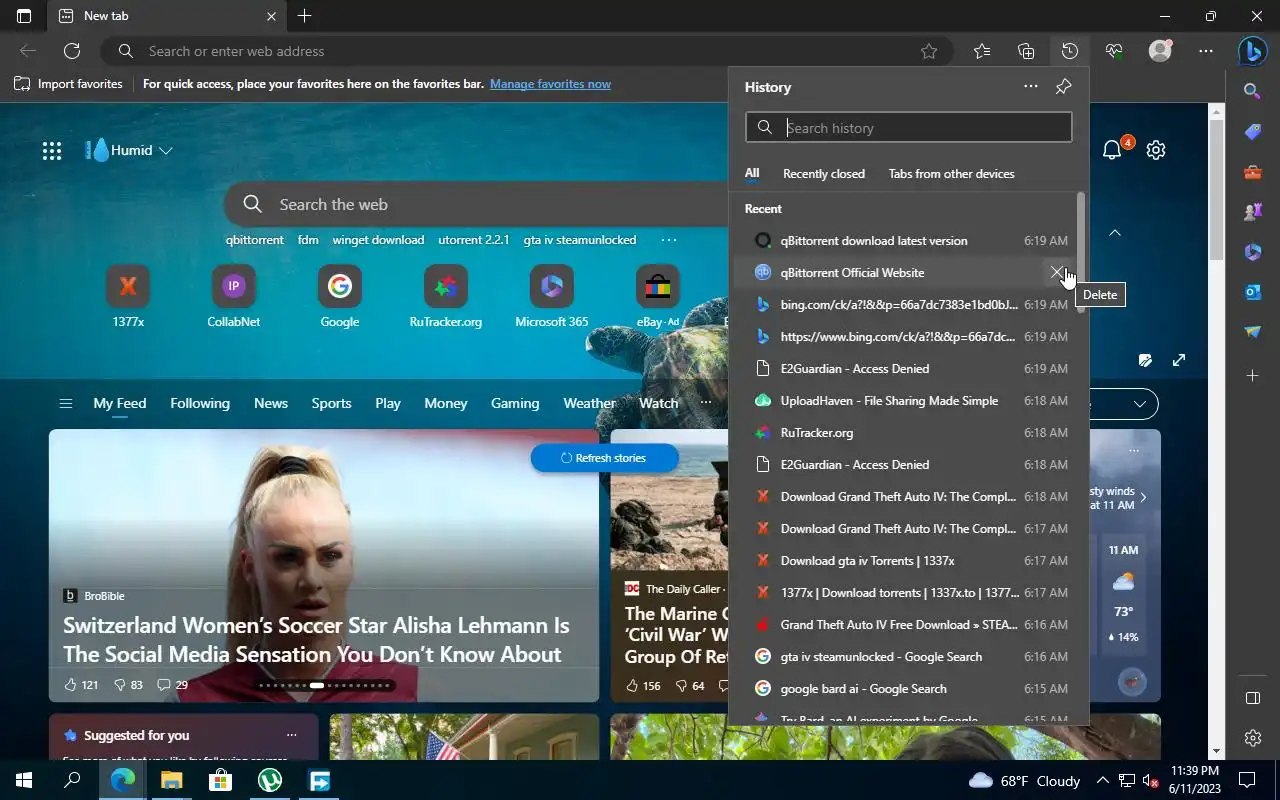The height and width of the screenshot is (800, 1280).
Task: Click Import favorites button
Action: (x=68, y=84)
